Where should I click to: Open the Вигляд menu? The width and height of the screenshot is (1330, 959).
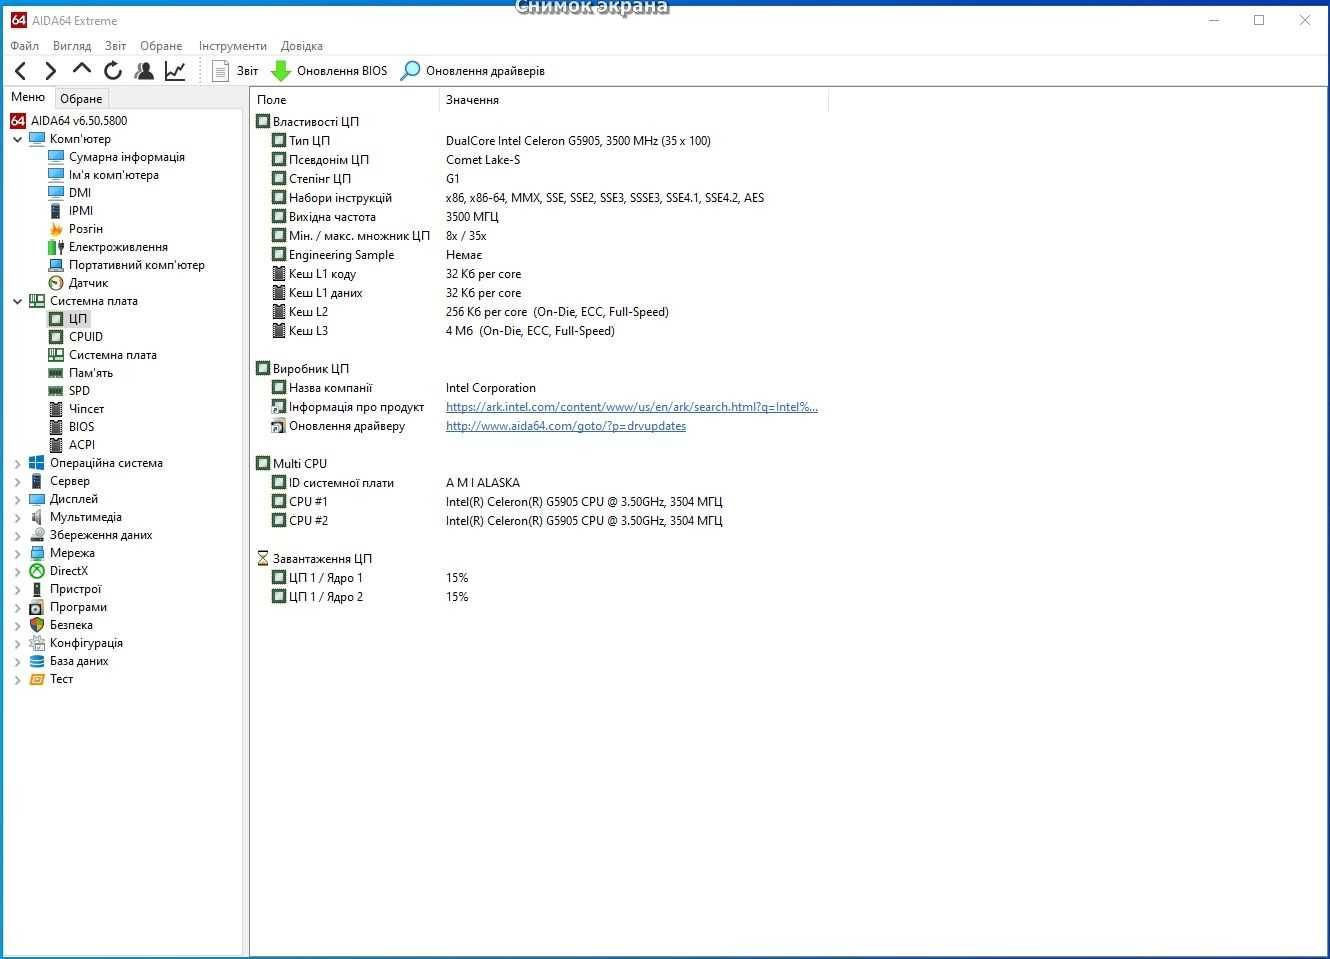71,46
